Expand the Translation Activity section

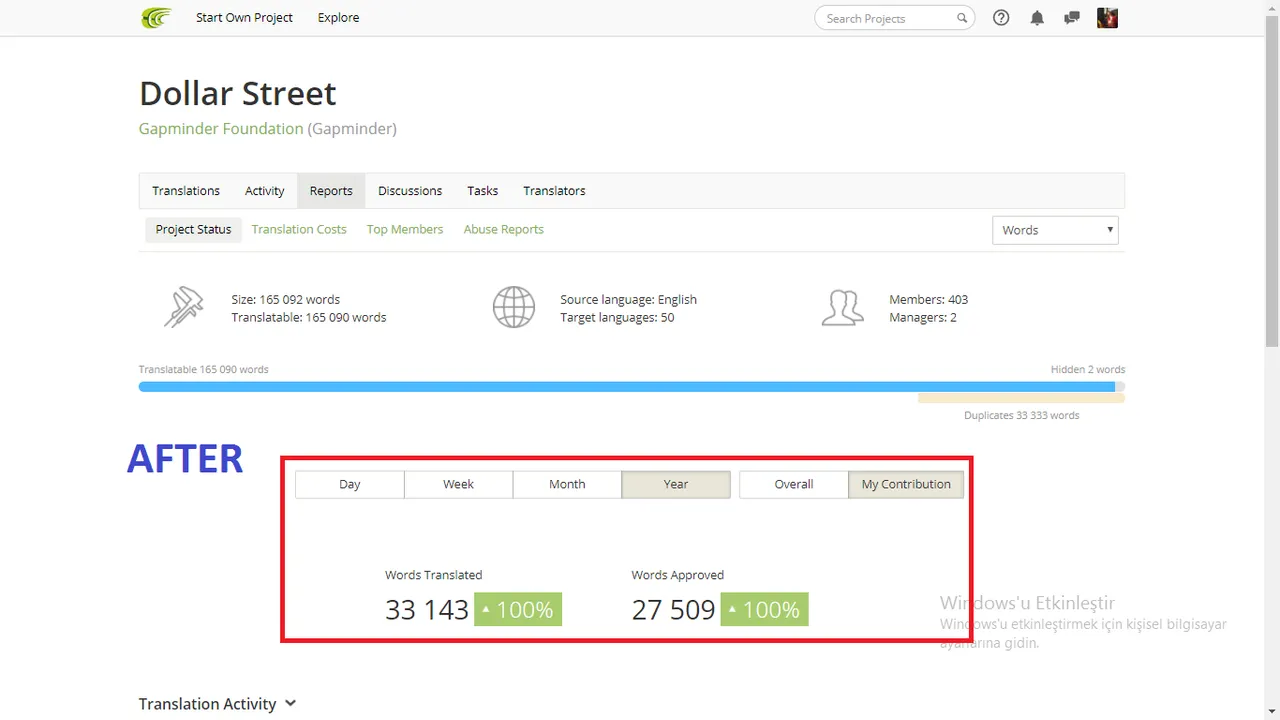(x=218, y=704)
